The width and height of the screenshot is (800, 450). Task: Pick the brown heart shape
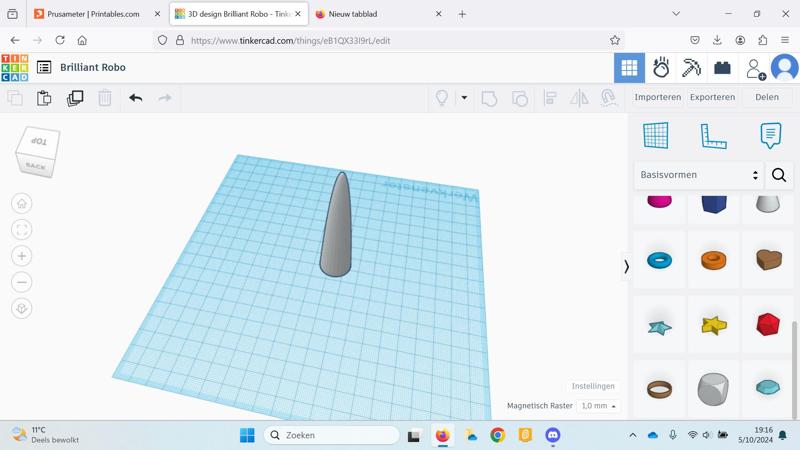pos(768,260)
